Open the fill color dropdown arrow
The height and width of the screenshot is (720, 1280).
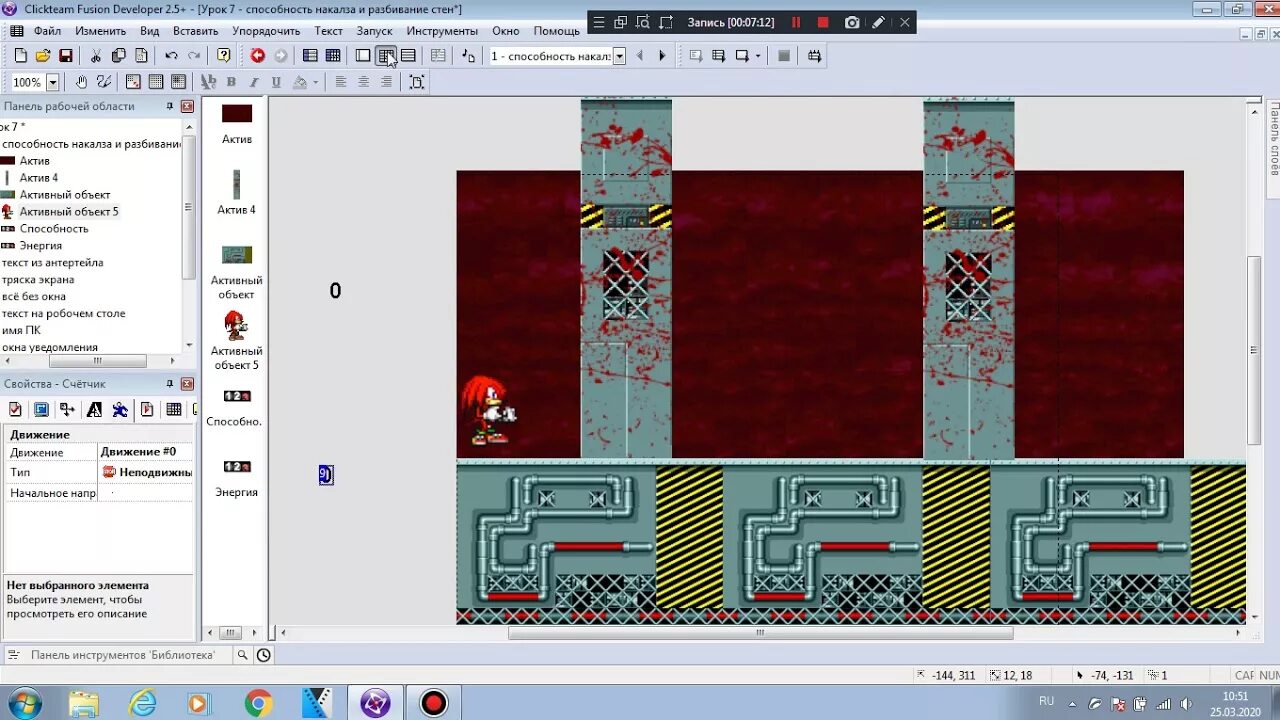(x=315, y=82)
